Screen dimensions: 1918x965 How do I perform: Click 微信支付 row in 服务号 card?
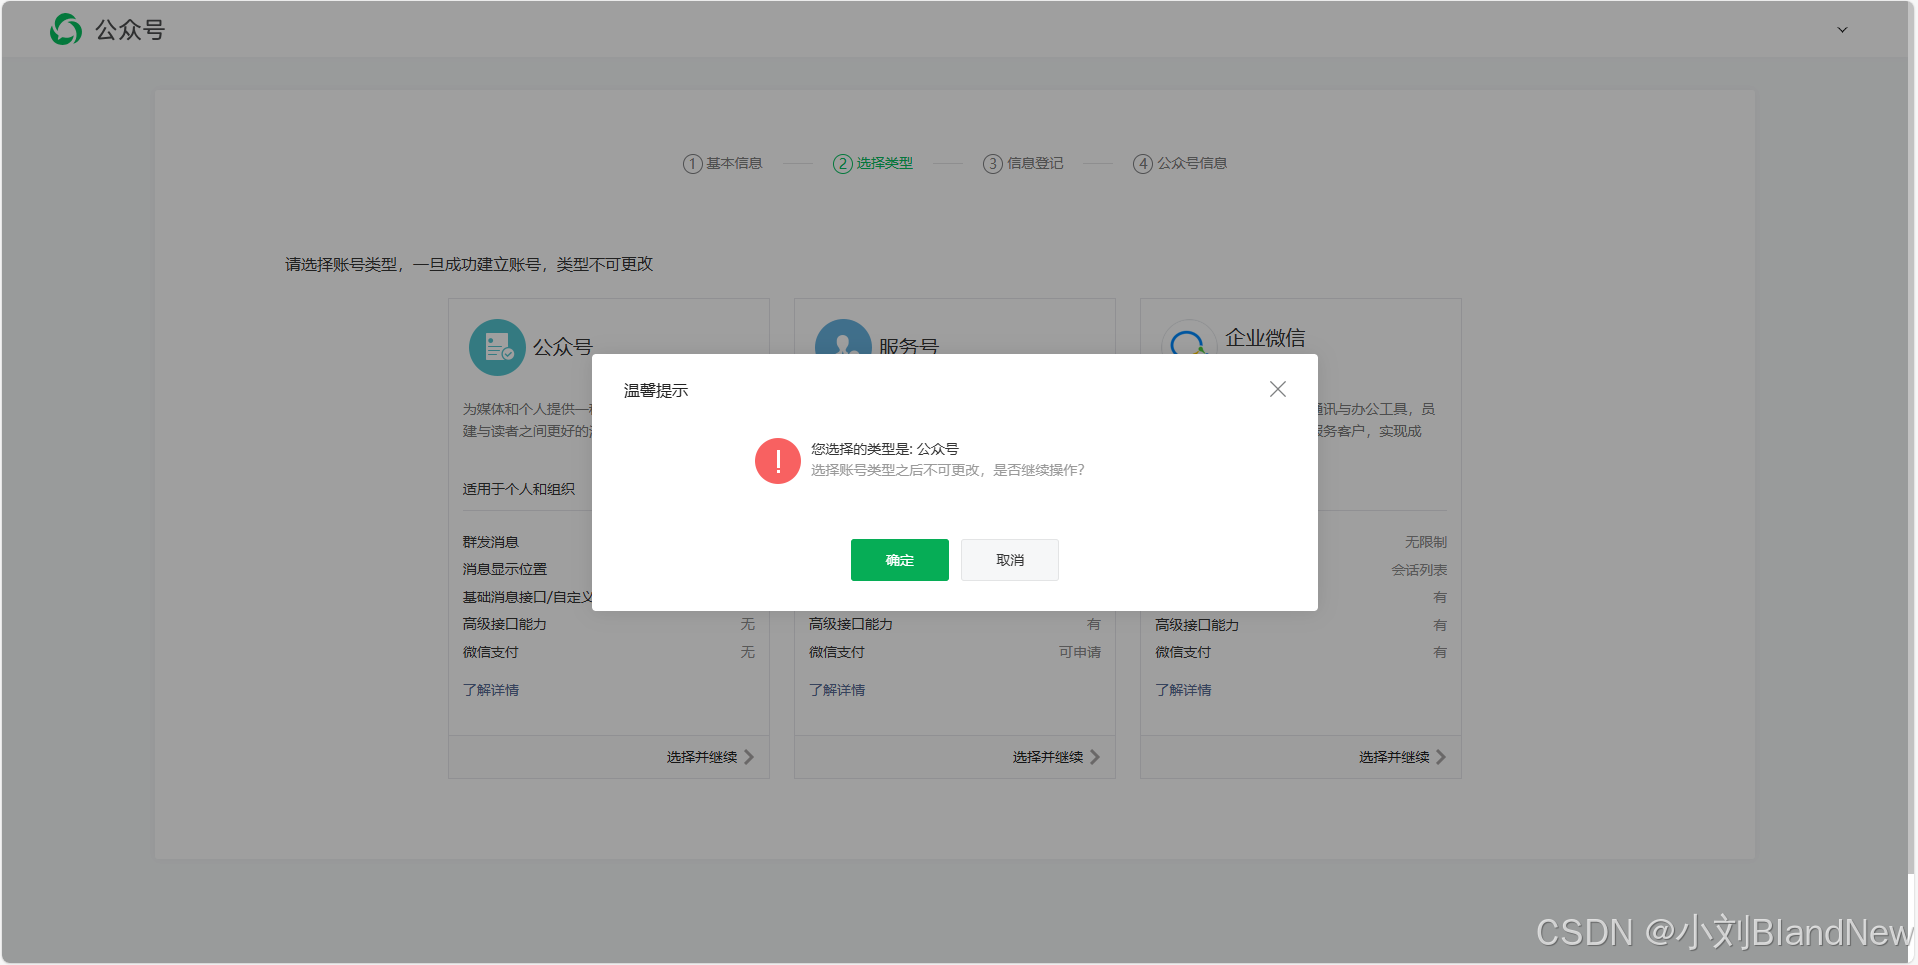point(954,652)
